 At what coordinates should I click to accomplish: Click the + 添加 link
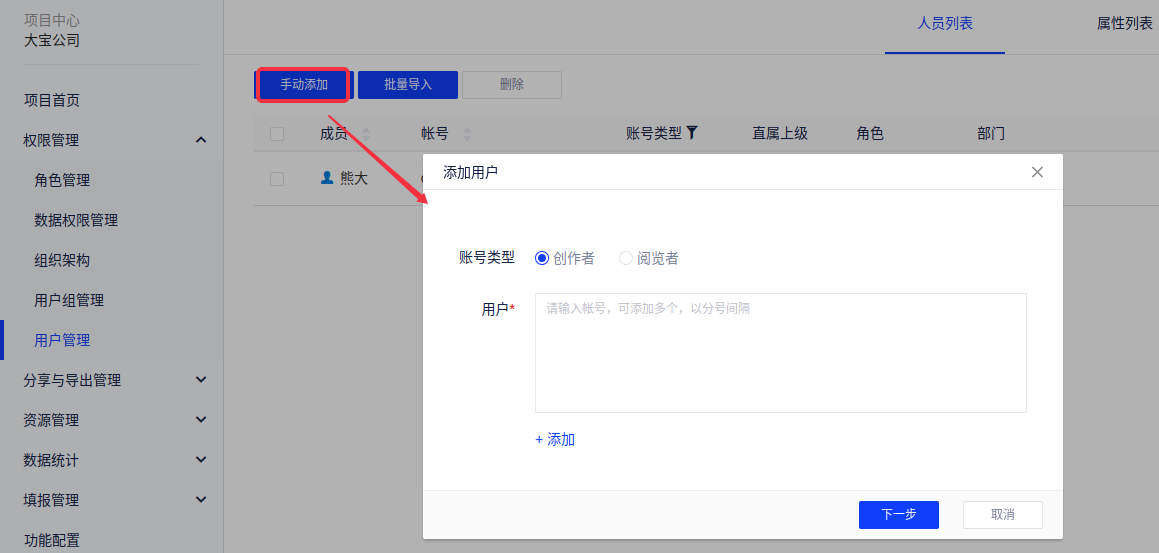click(555, 439)
